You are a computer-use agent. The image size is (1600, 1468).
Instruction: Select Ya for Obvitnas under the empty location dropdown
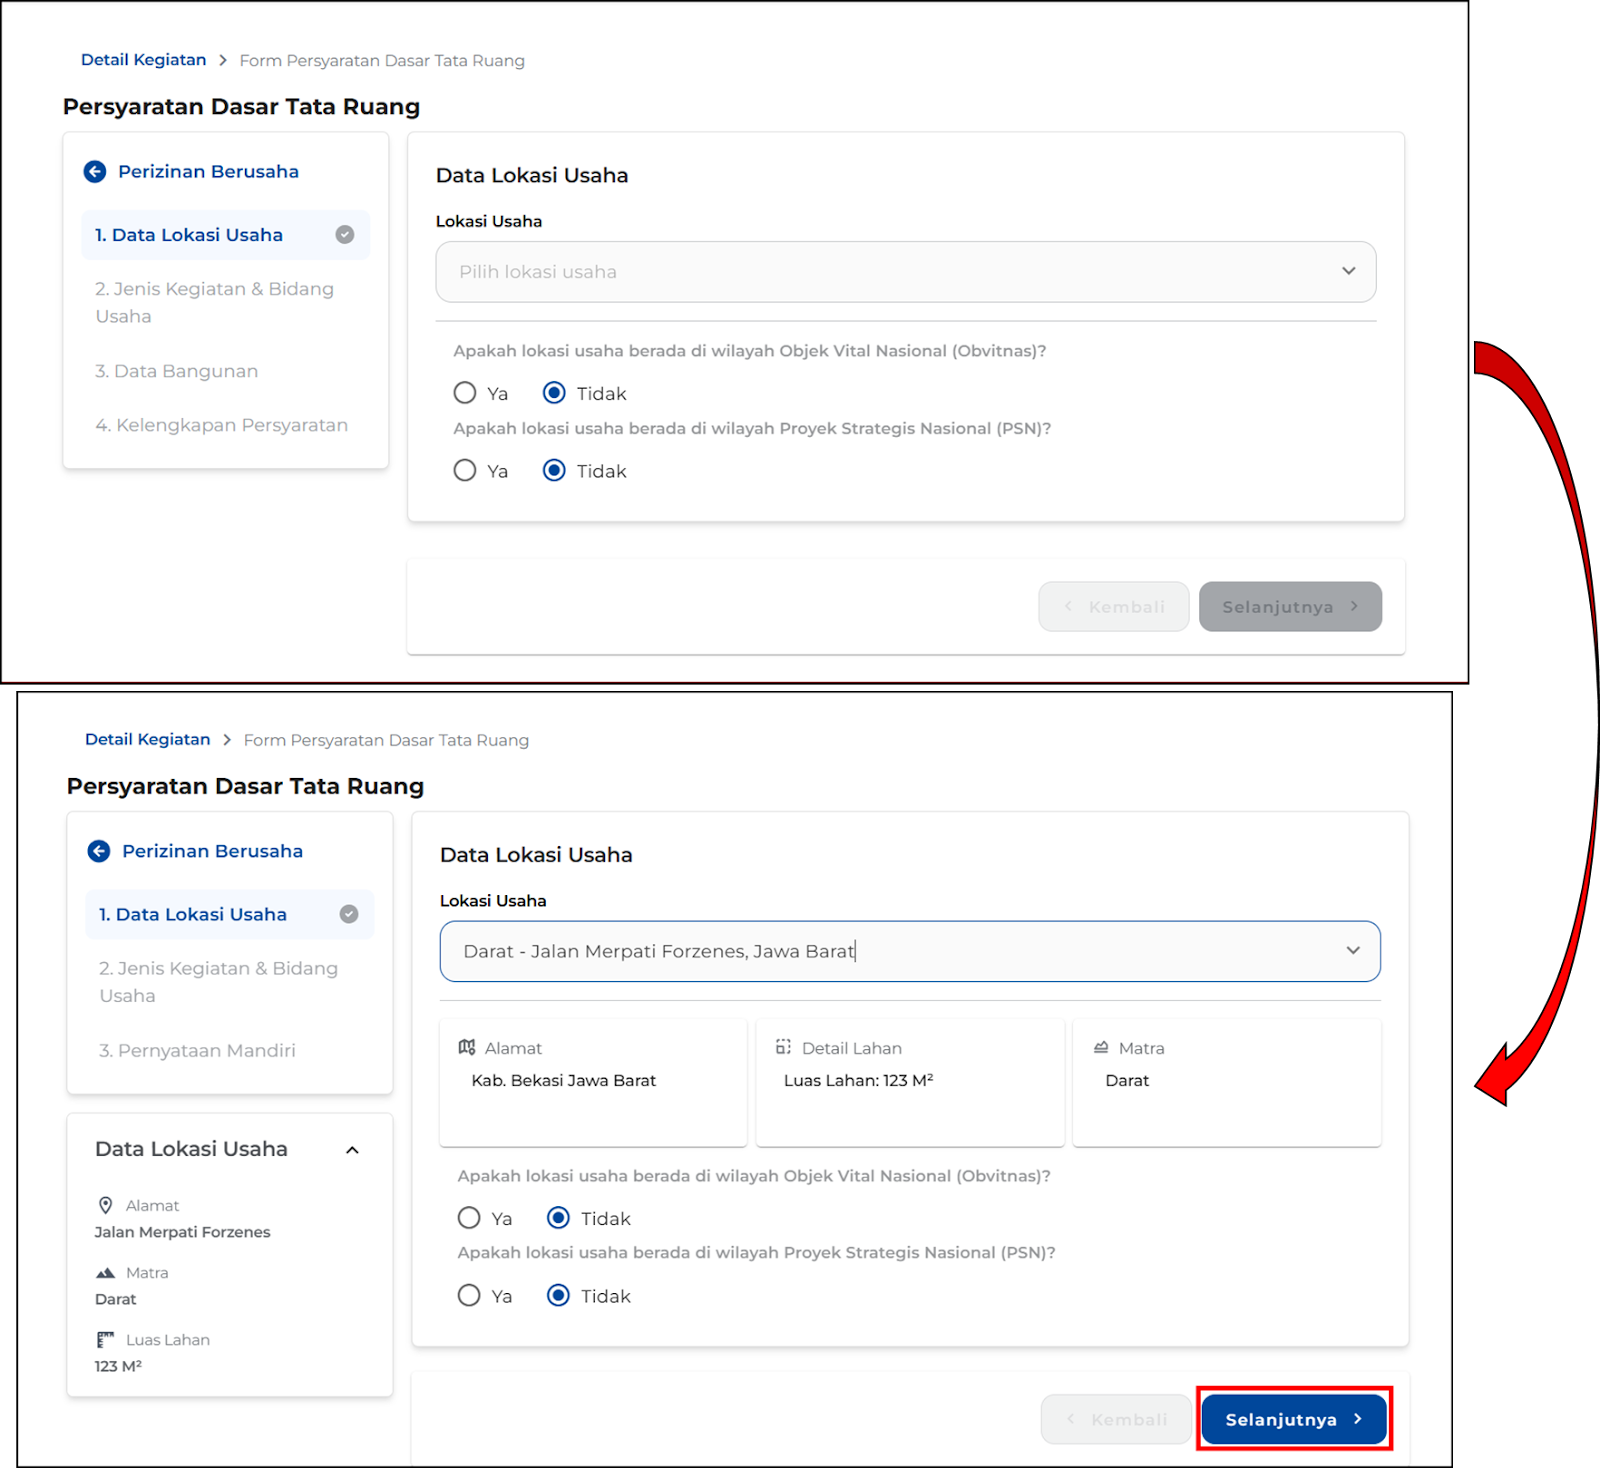[465, 393]
